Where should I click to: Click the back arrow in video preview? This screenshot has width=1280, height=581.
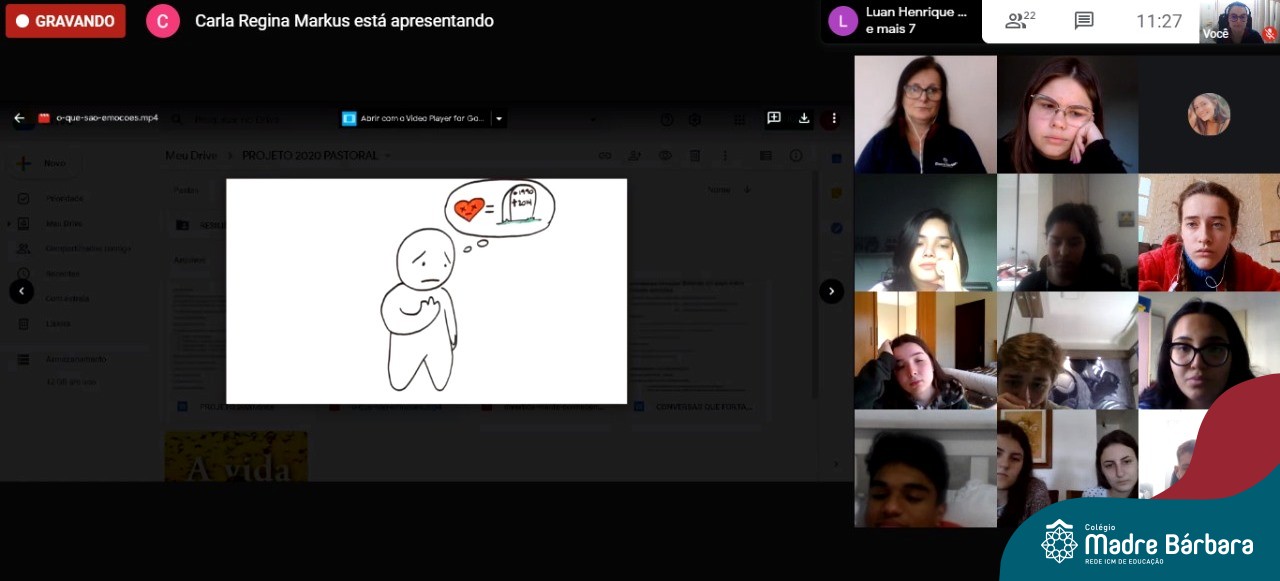(x=19, y=118)
